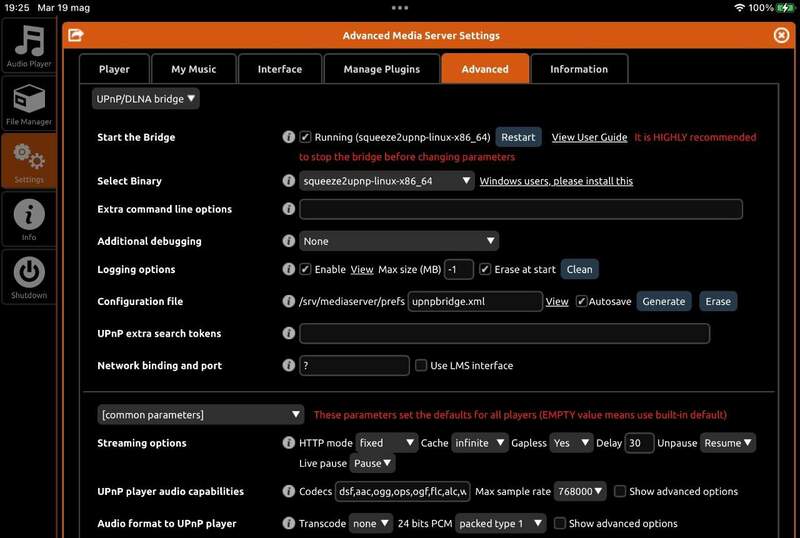This screenshot has width=800, height=538.
Task: Show info for Audio format to UPnP player
Action: [289, 523]
